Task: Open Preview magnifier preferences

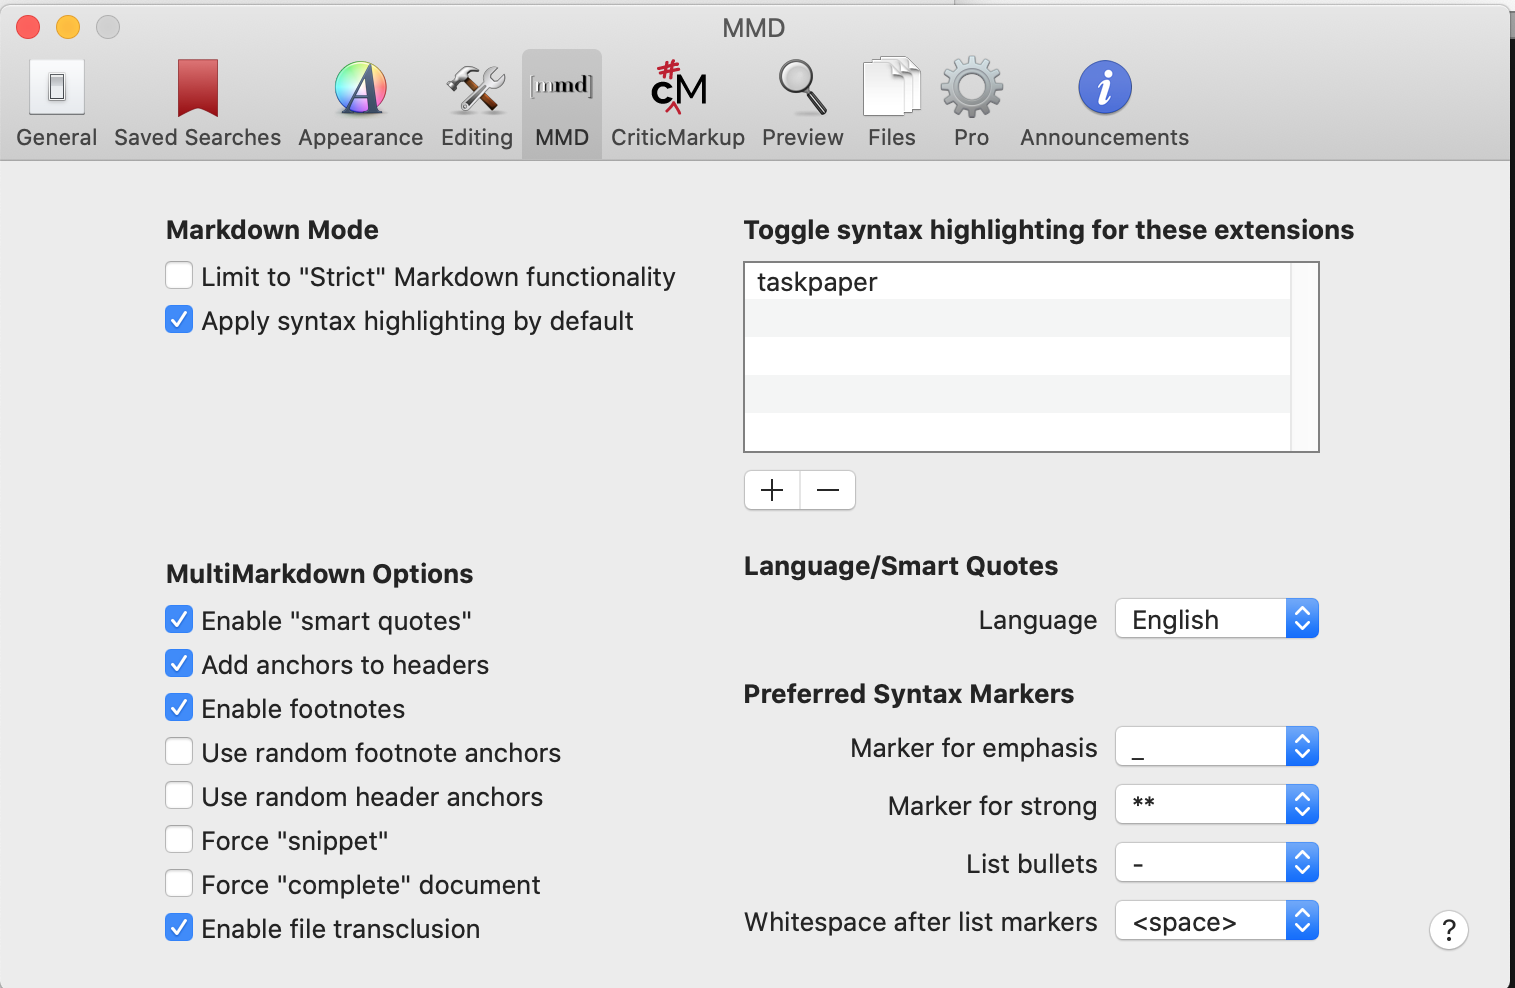Action: [x=802, y=104]
